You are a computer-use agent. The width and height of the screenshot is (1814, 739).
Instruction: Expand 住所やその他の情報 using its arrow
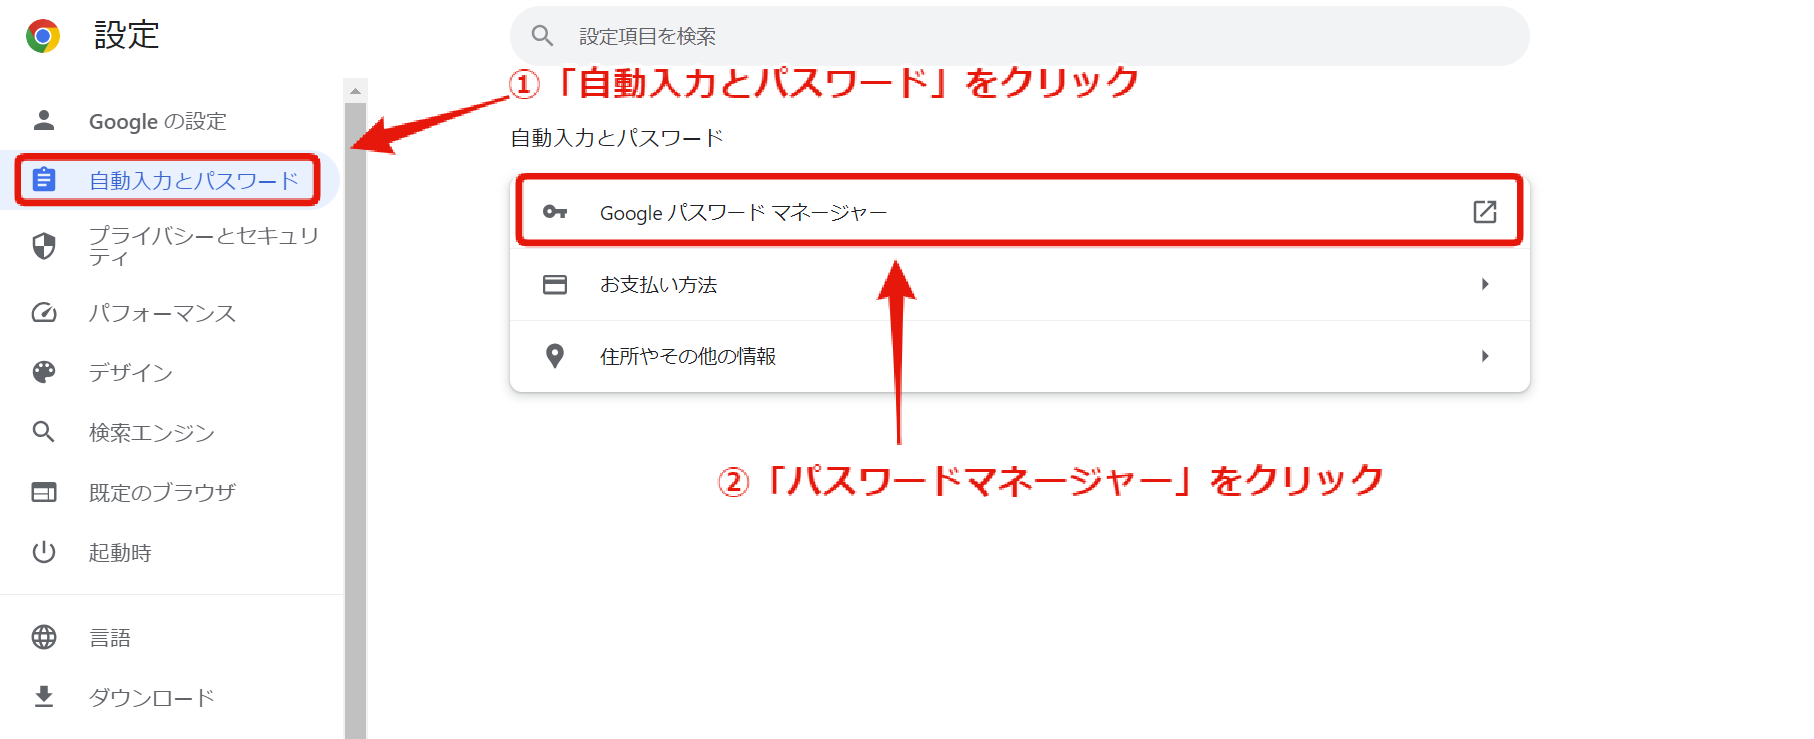click(1485, 356)
